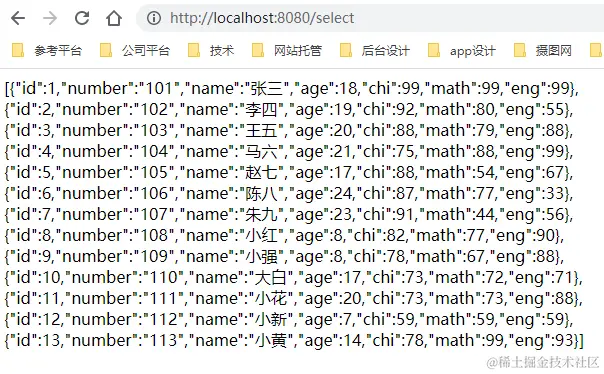Image resolution: width=604 pixels, height=374 pixels.
Task: Open the 公司平台 bookmark folder
Action: (135, 50)
